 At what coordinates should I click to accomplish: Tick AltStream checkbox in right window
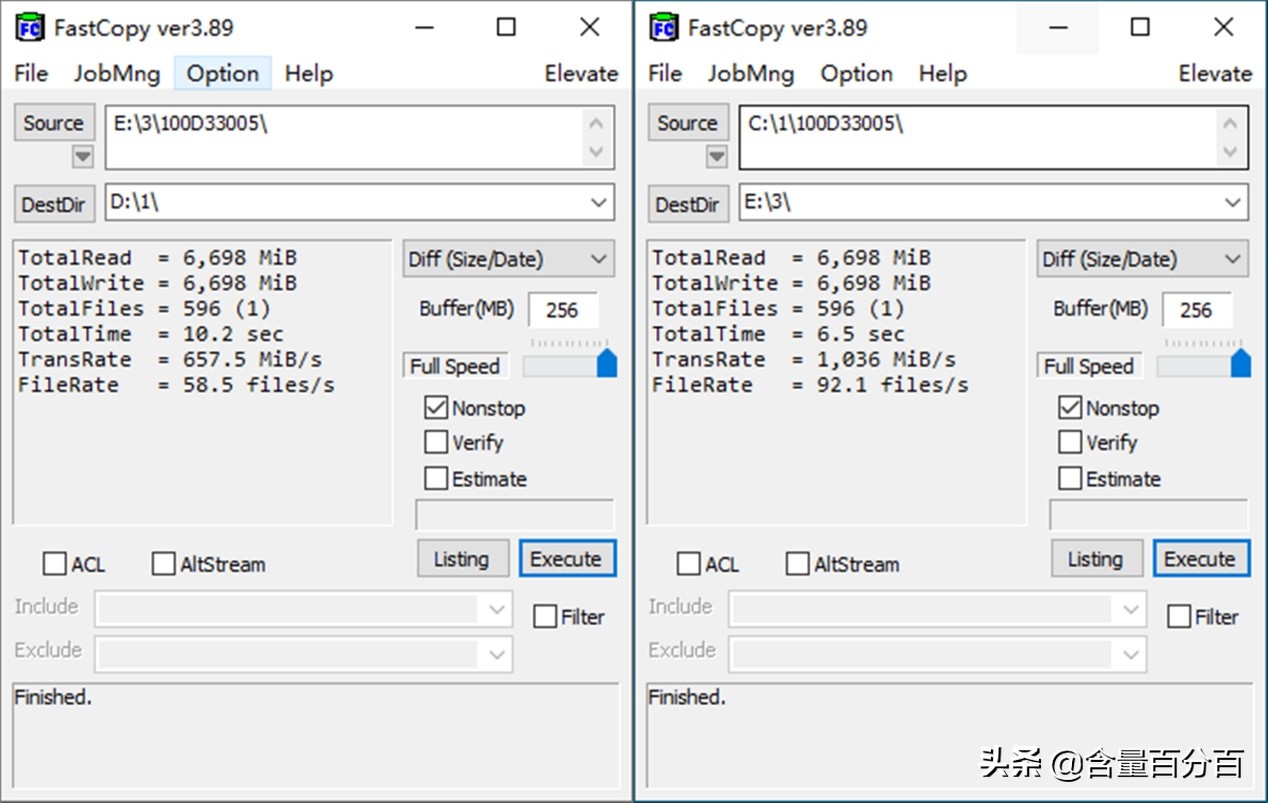798,564
